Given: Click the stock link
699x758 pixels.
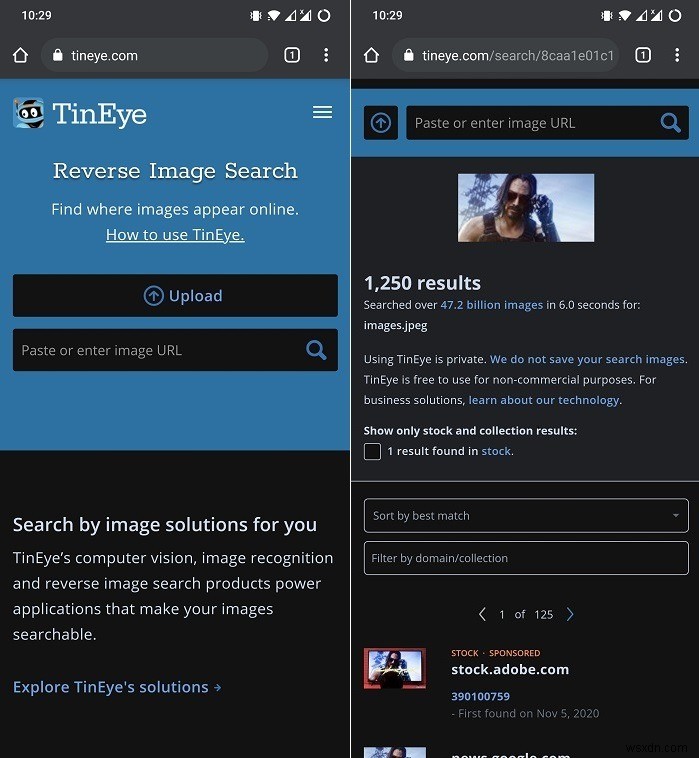Looking at the screenshot, I should tap(496, 451).
